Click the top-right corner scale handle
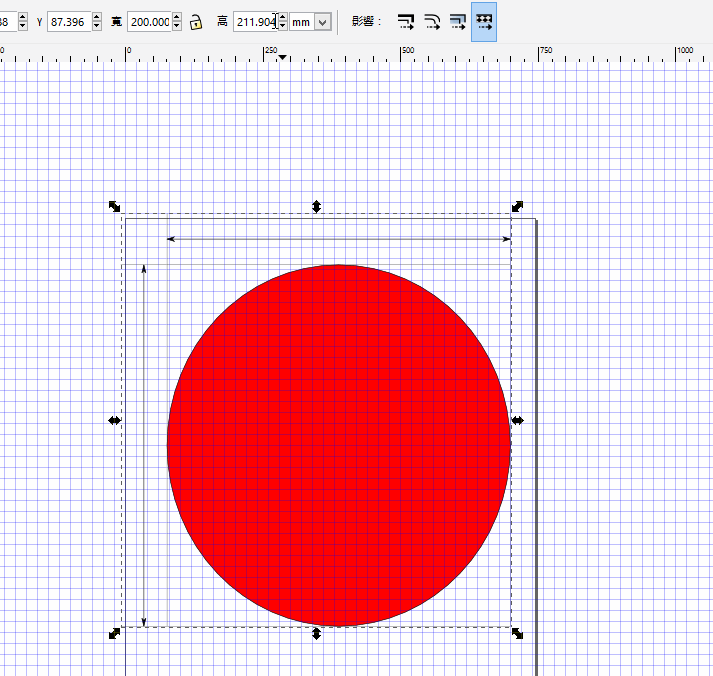 coord(517,206)
